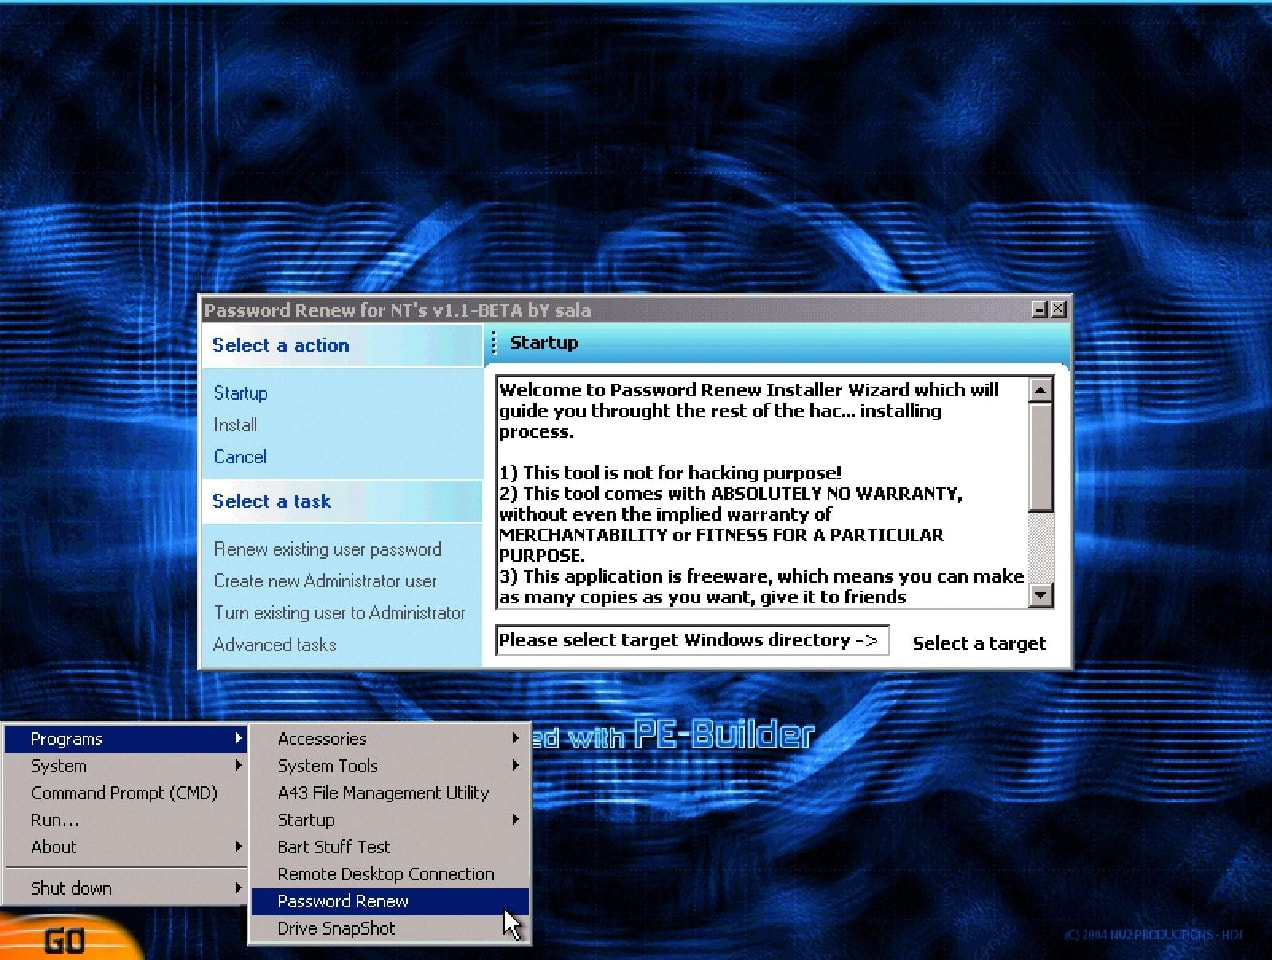The image size is (1272, 960).
Task: Launch Bart Stuff Test
Action: (333, 847)
